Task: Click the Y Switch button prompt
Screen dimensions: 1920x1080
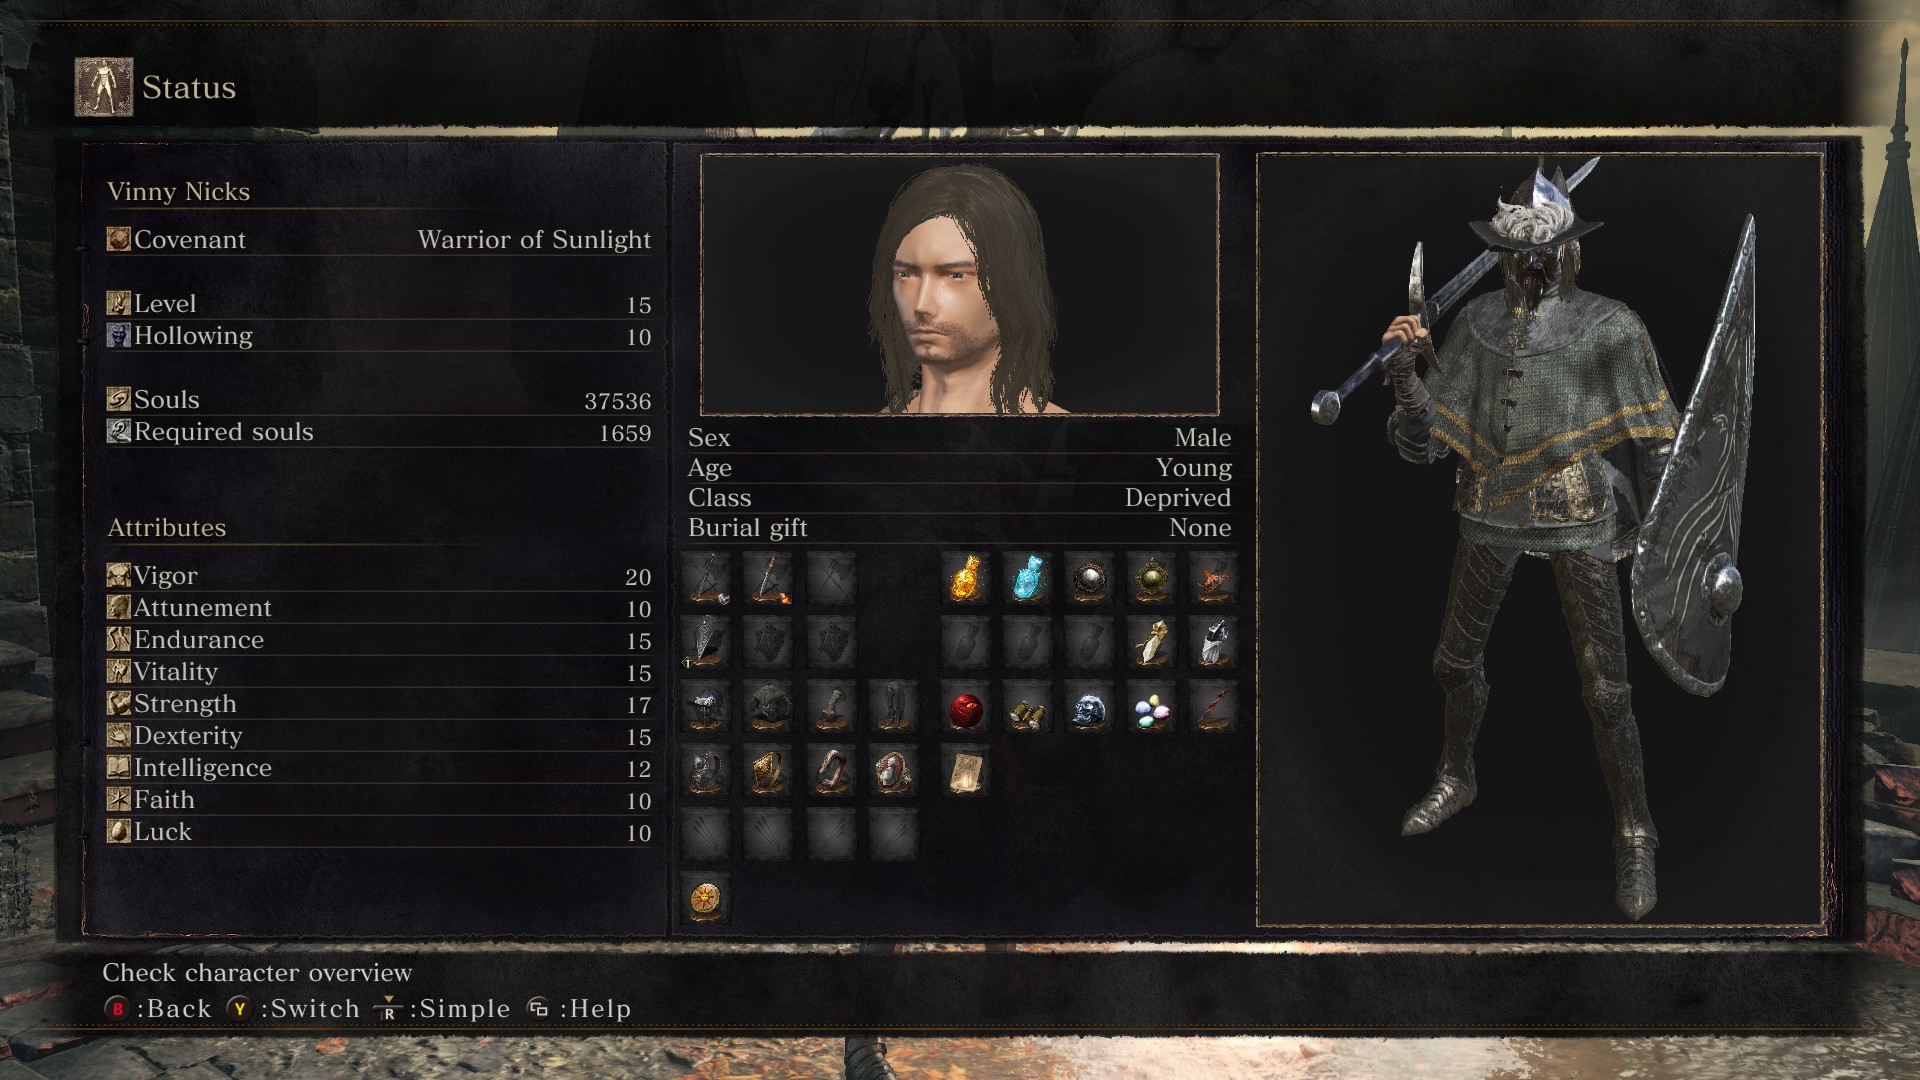Action: coord(293,1008)
